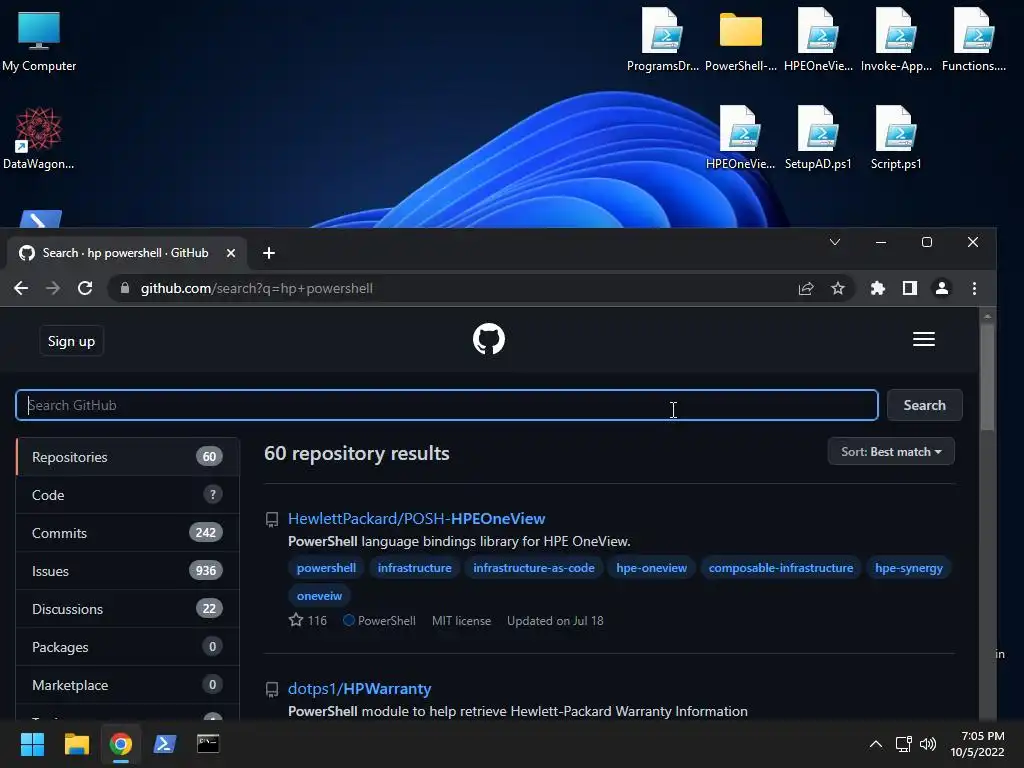The height and width of the screenshot is (768, 1024).
Task: Select Script.ps1 file on desktop
Action: click(896, 138)
